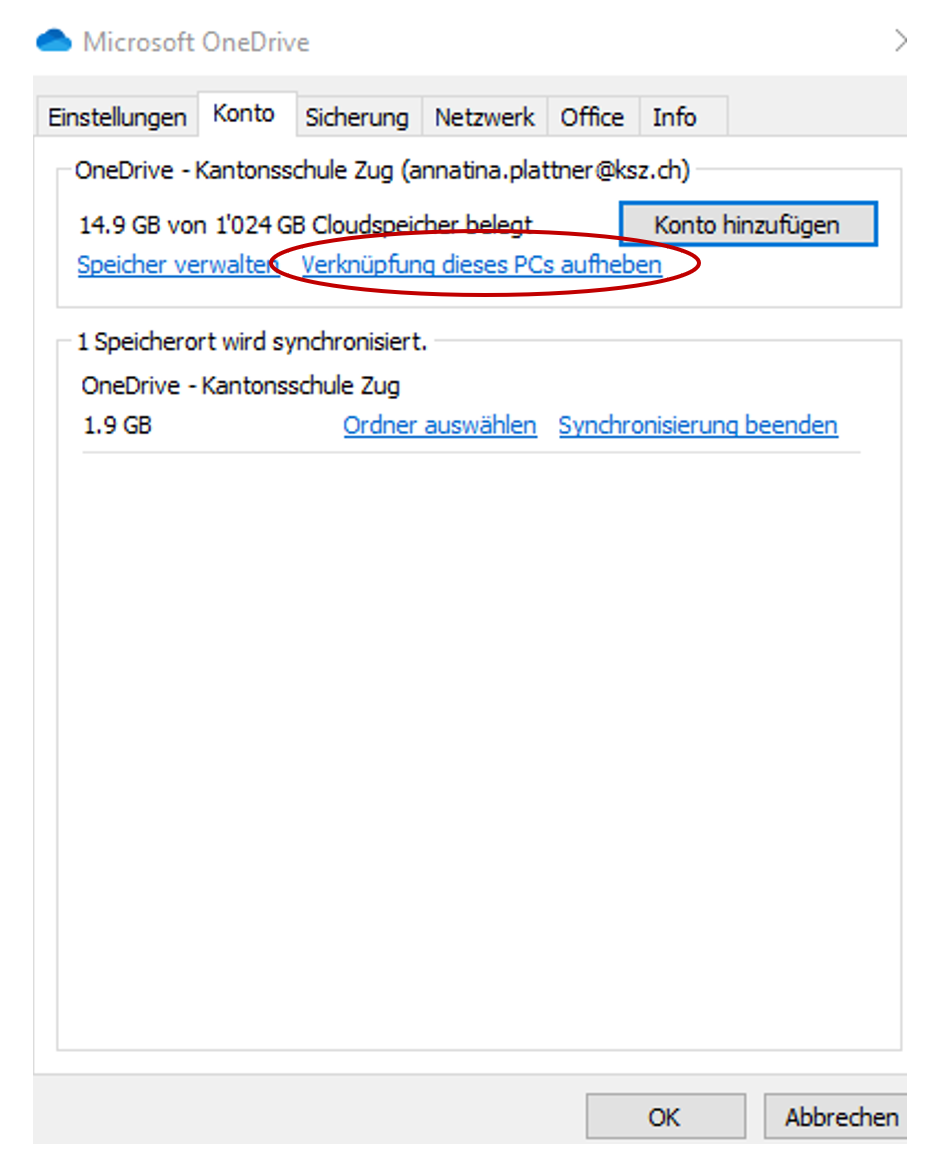Viewport: 944px width, 1152px height.
Task: Click the 1.9 GB size label
Action: (117, 426)
